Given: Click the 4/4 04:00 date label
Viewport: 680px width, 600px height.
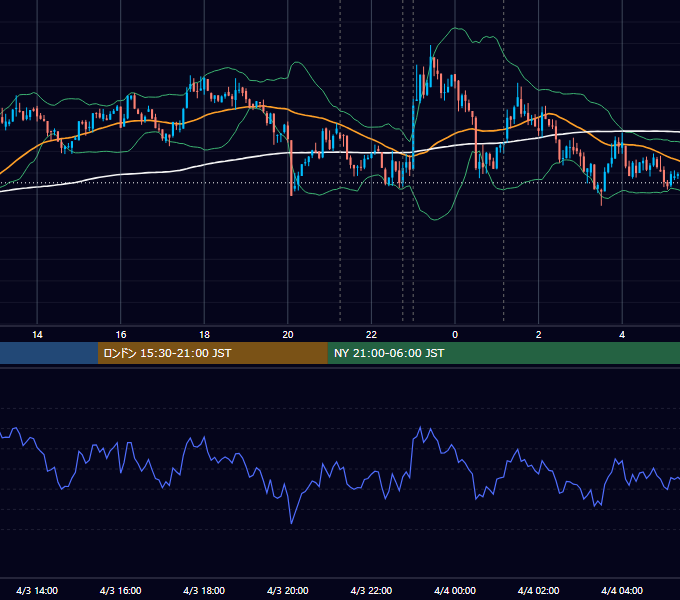Looking at the screenshot, I should (622, 590).
